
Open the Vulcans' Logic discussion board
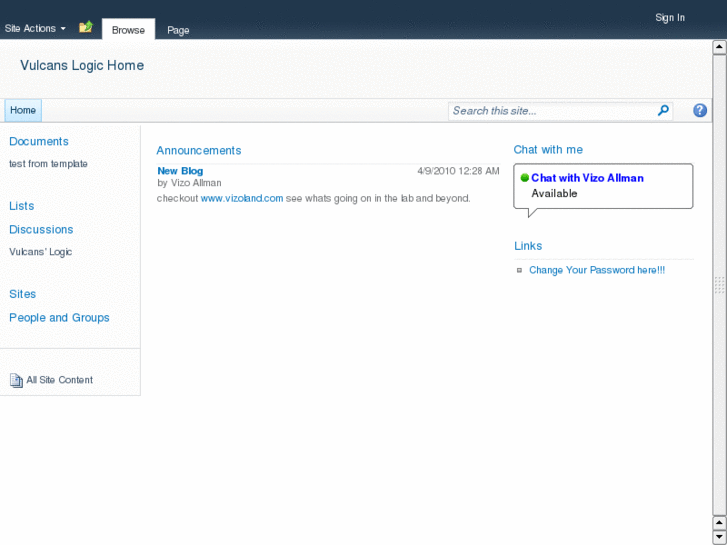[41, 252]
